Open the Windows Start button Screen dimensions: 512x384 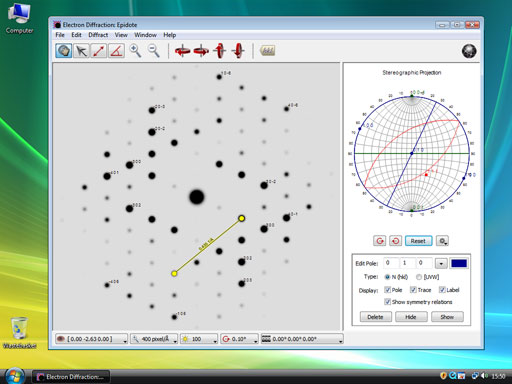pyautogui.click(x=14, y=376)
